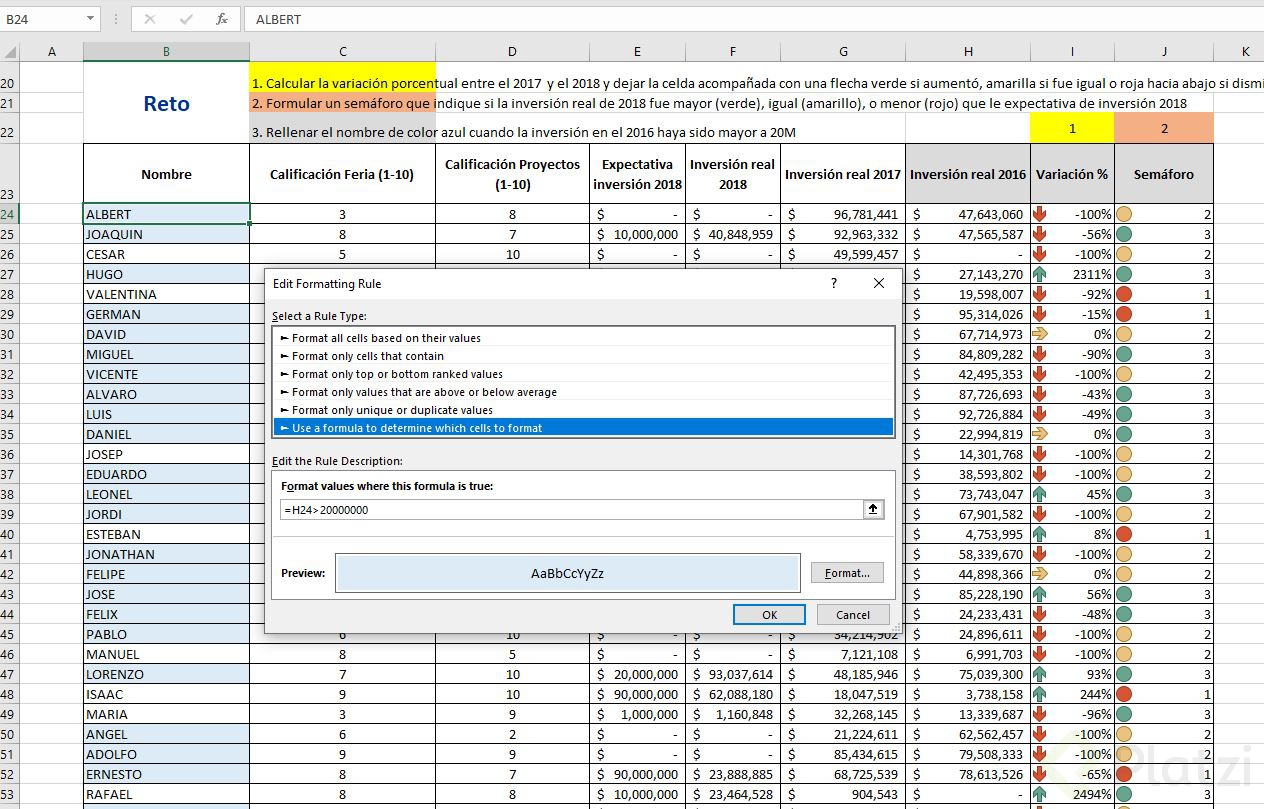The height and width of the screenshot is (809, 1264).
Task: Click the light blue preview swatch AaBbCcYyZz
Action: (x=567, y=574)
